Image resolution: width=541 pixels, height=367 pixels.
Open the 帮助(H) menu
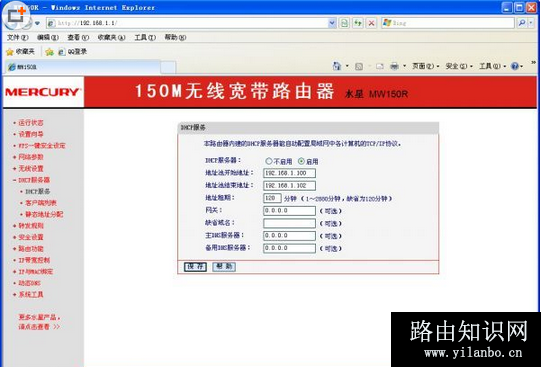[x=175, y=37]
